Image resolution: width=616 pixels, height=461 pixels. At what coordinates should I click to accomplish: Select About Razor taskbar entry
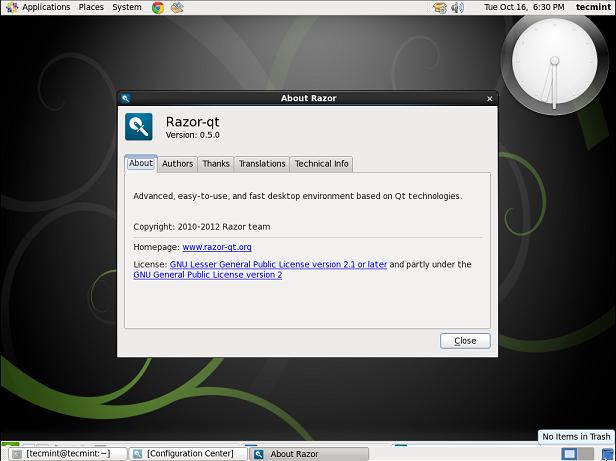[310, 454]
